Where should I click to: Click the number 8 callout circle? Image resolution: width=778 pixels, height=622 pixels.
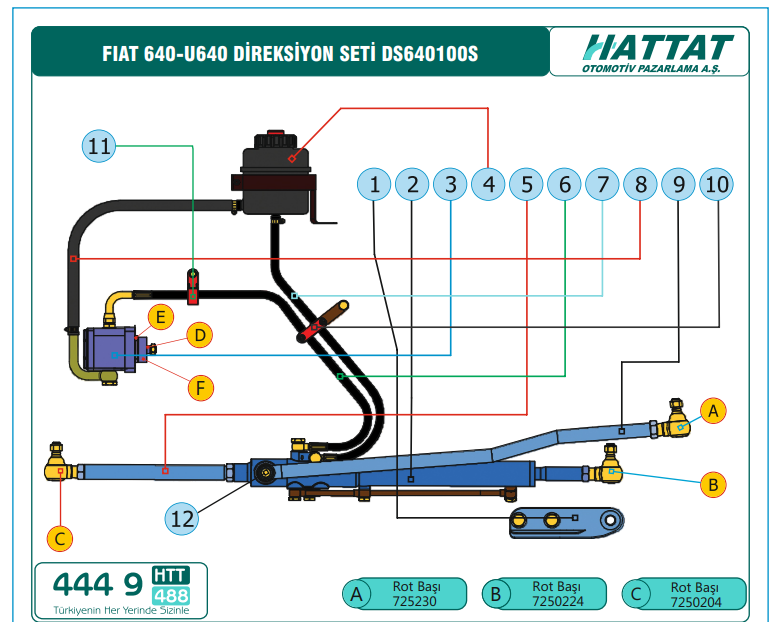641,185
